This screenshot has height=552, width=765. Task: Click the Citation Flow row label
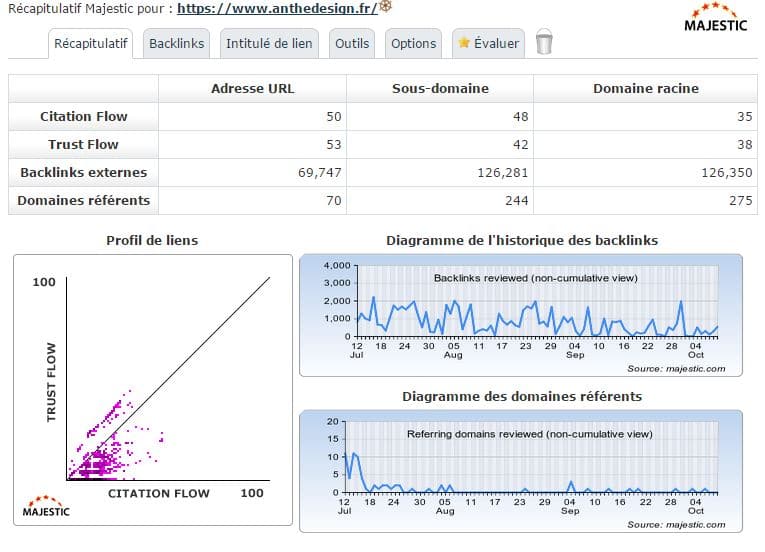tap(83, 117)
